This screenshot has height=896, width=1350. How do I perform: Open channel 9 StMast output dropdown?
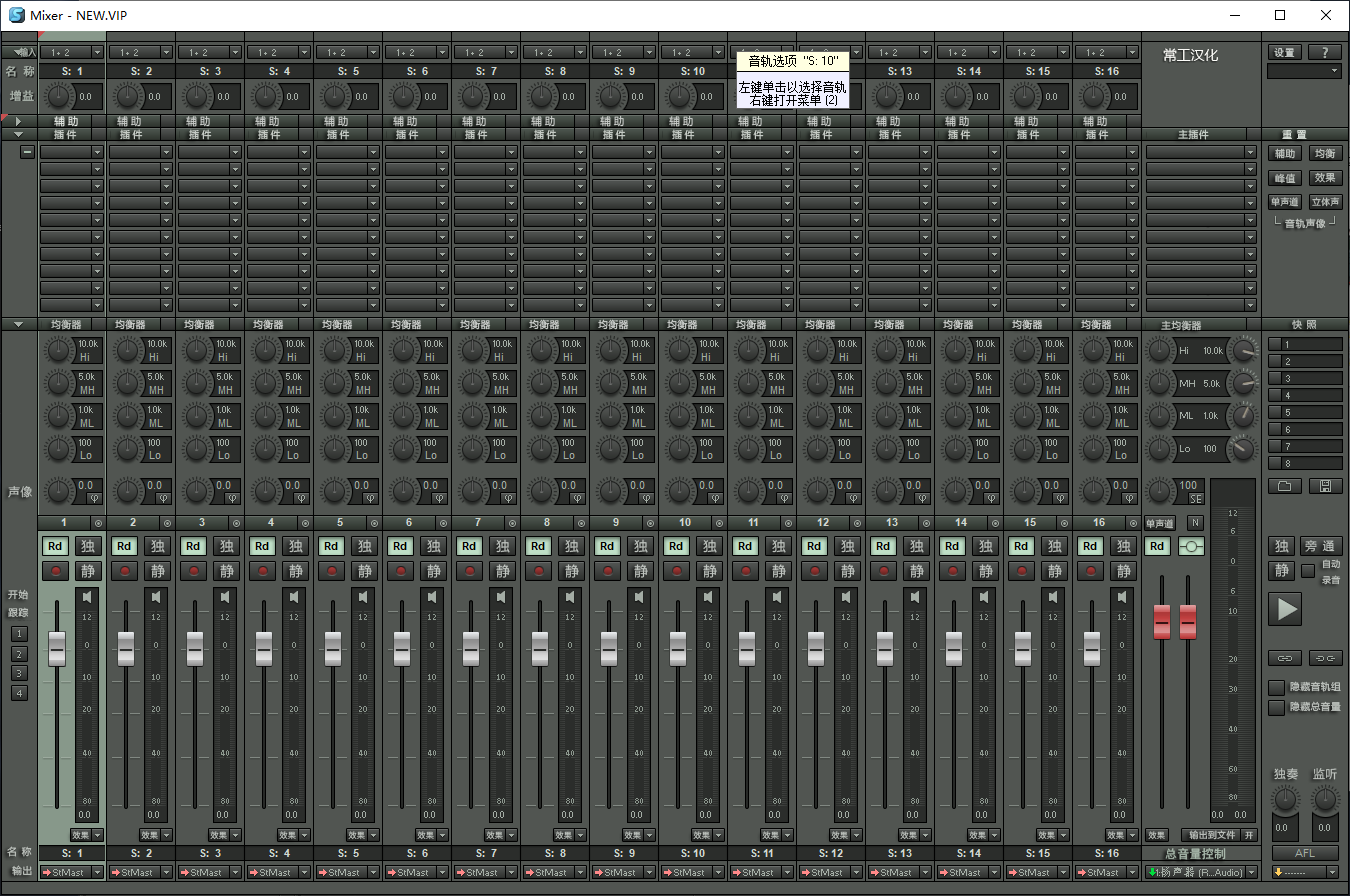point(650,872)
